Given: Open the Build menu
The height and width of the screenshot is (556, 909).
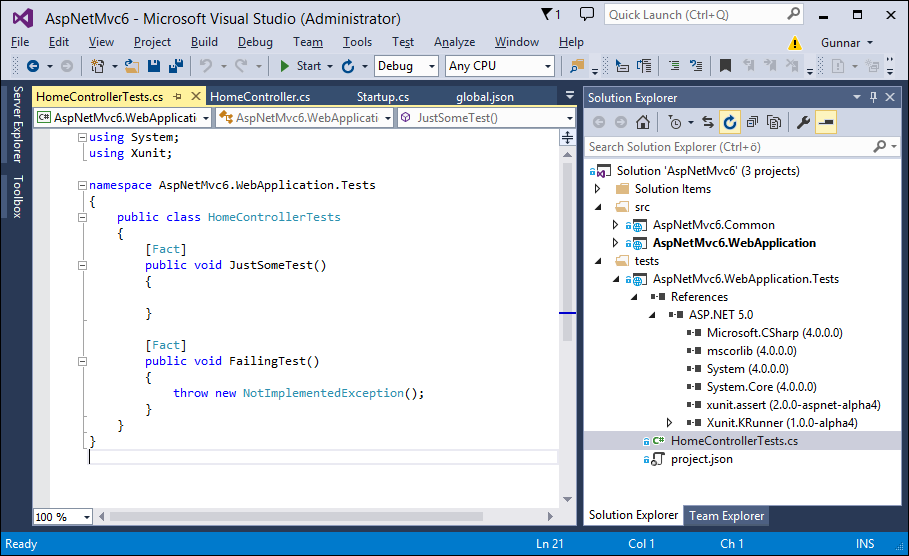Looking at the screenshot, I should click(204, 42).
